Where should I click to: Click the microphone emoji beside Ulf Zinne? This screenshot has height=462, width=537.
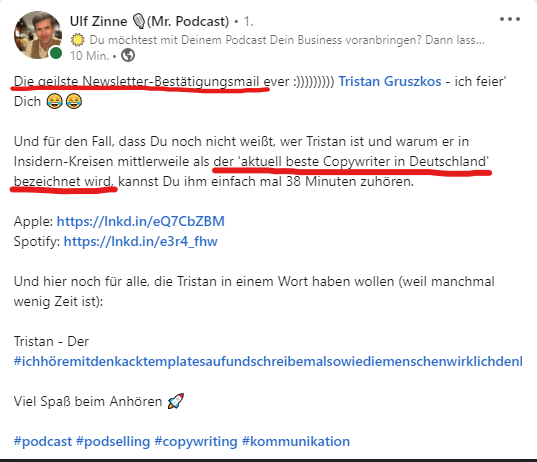pyautogui.click(x=139, y=21)
